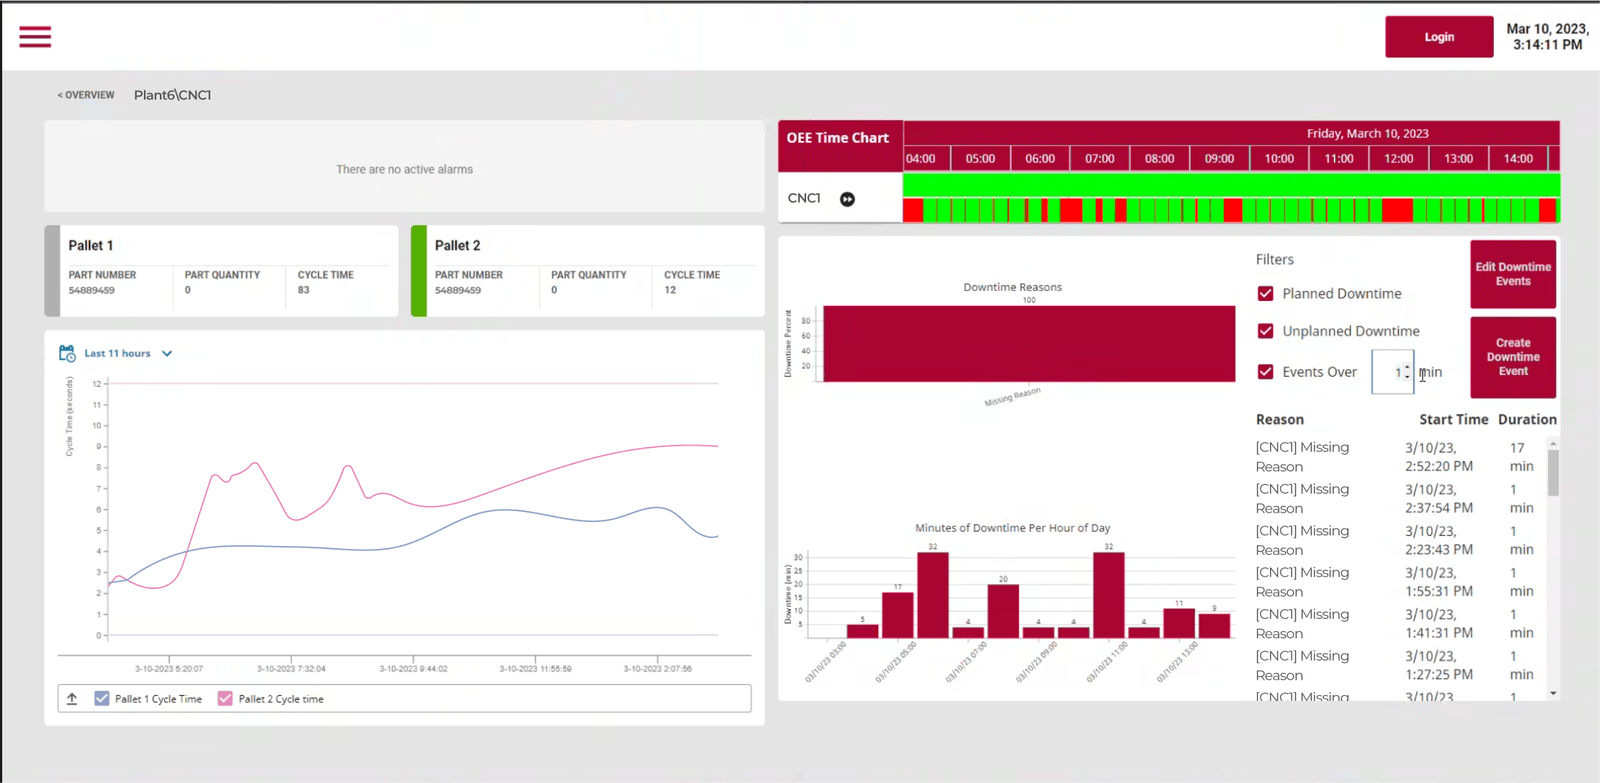
Task: Increase the Events Over minutes stepper
Action: tap(1407, 367)
